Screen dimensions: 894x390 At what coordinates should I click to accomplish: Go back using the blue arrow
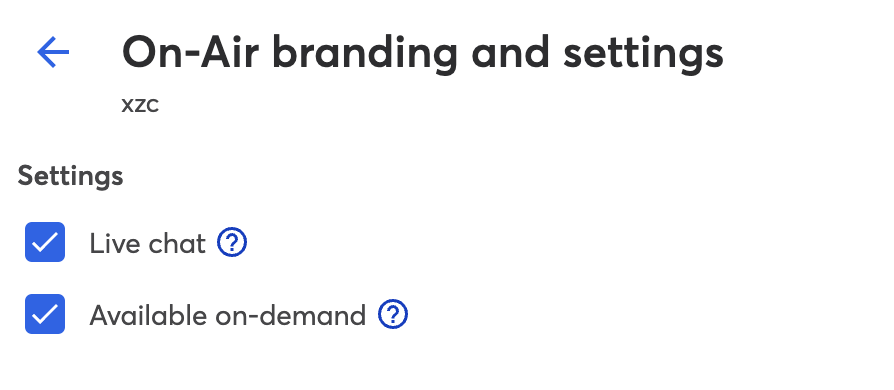click(53, 52)
